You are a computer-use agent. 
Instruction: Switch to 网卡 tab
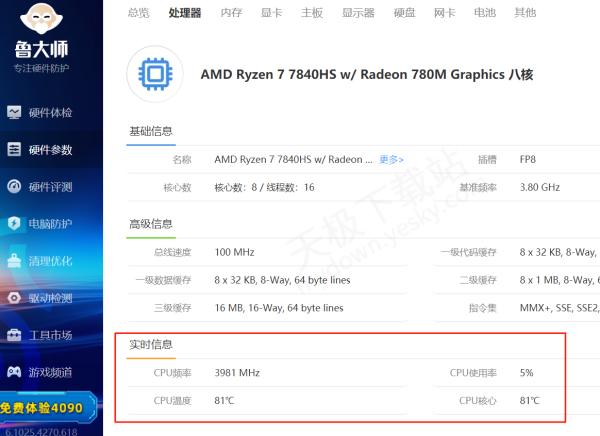445,13
